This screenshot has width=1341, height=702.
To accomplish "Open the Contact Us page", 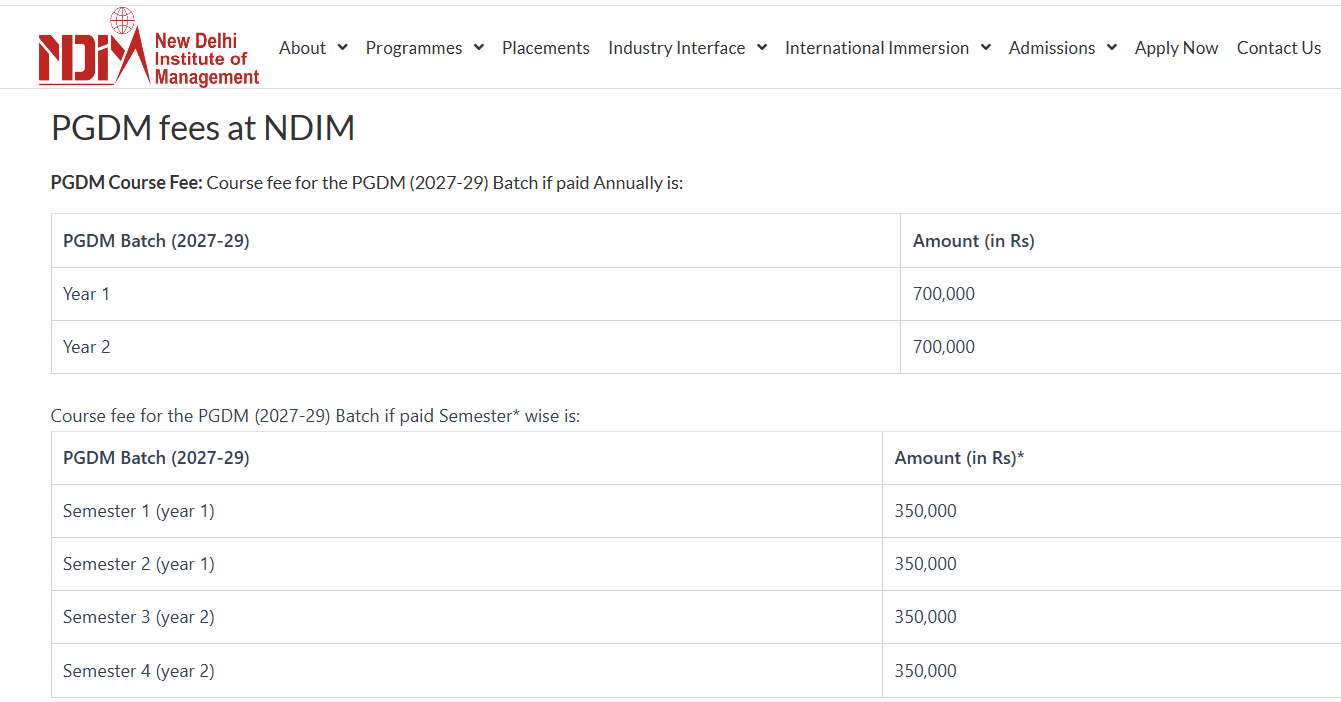I will click(x=1279, y=48).
